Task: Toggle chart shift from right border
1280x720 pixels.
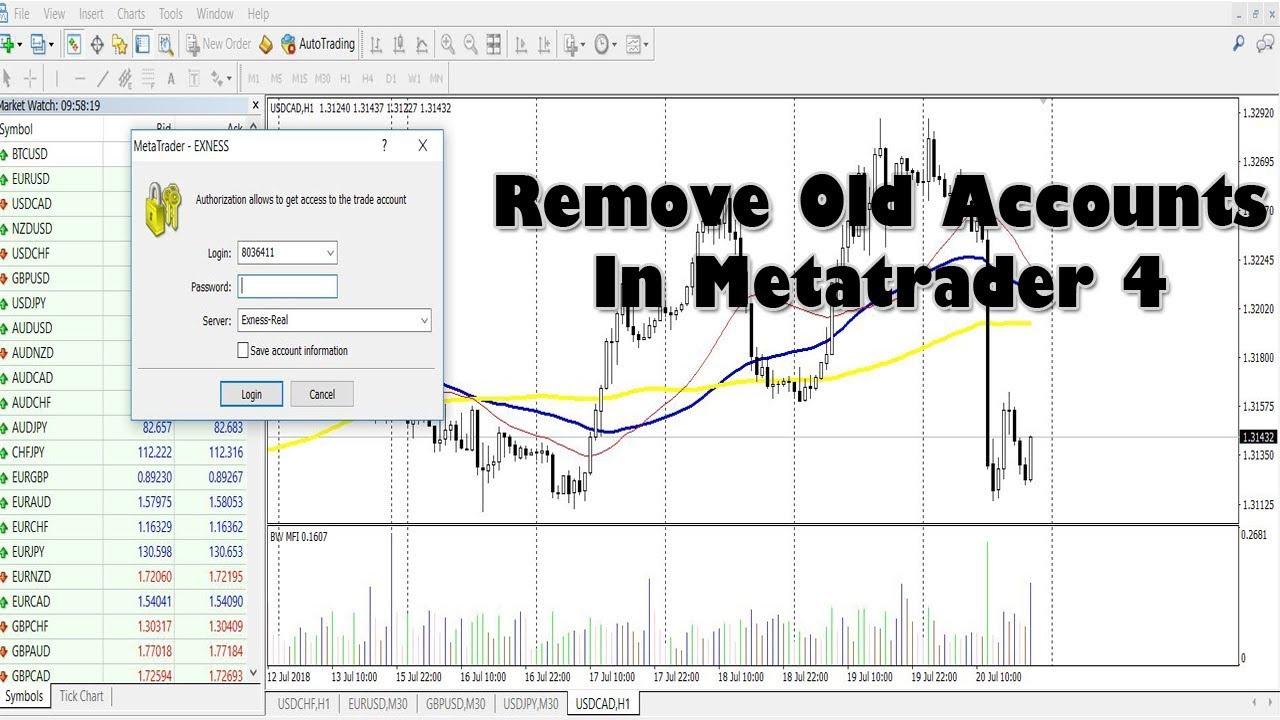Action: (x=544, y=44)
